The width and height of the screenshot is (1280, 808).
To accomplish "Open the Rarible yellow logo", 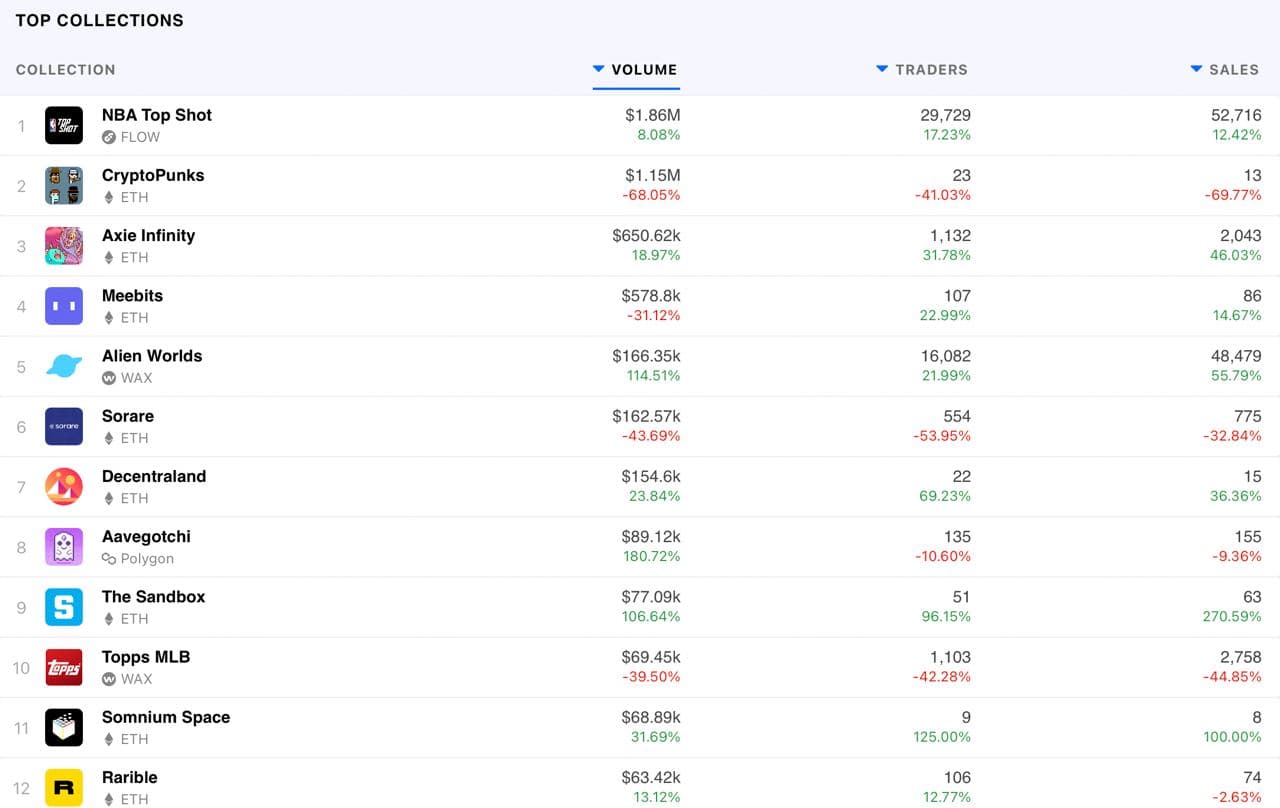I will tap(64, 788).
